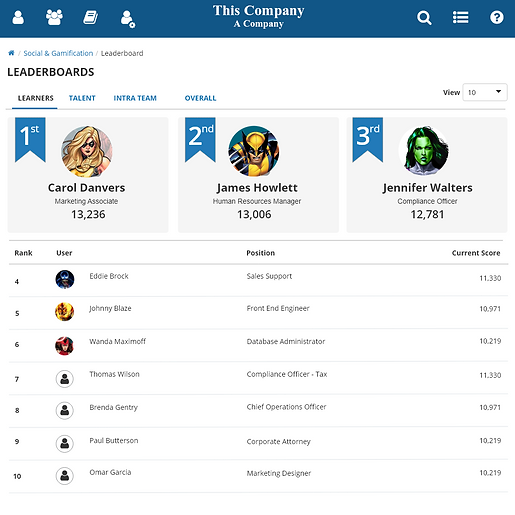Click the name Omar Garcia
This screenshot has width=515, height=515.
point(110,472)
